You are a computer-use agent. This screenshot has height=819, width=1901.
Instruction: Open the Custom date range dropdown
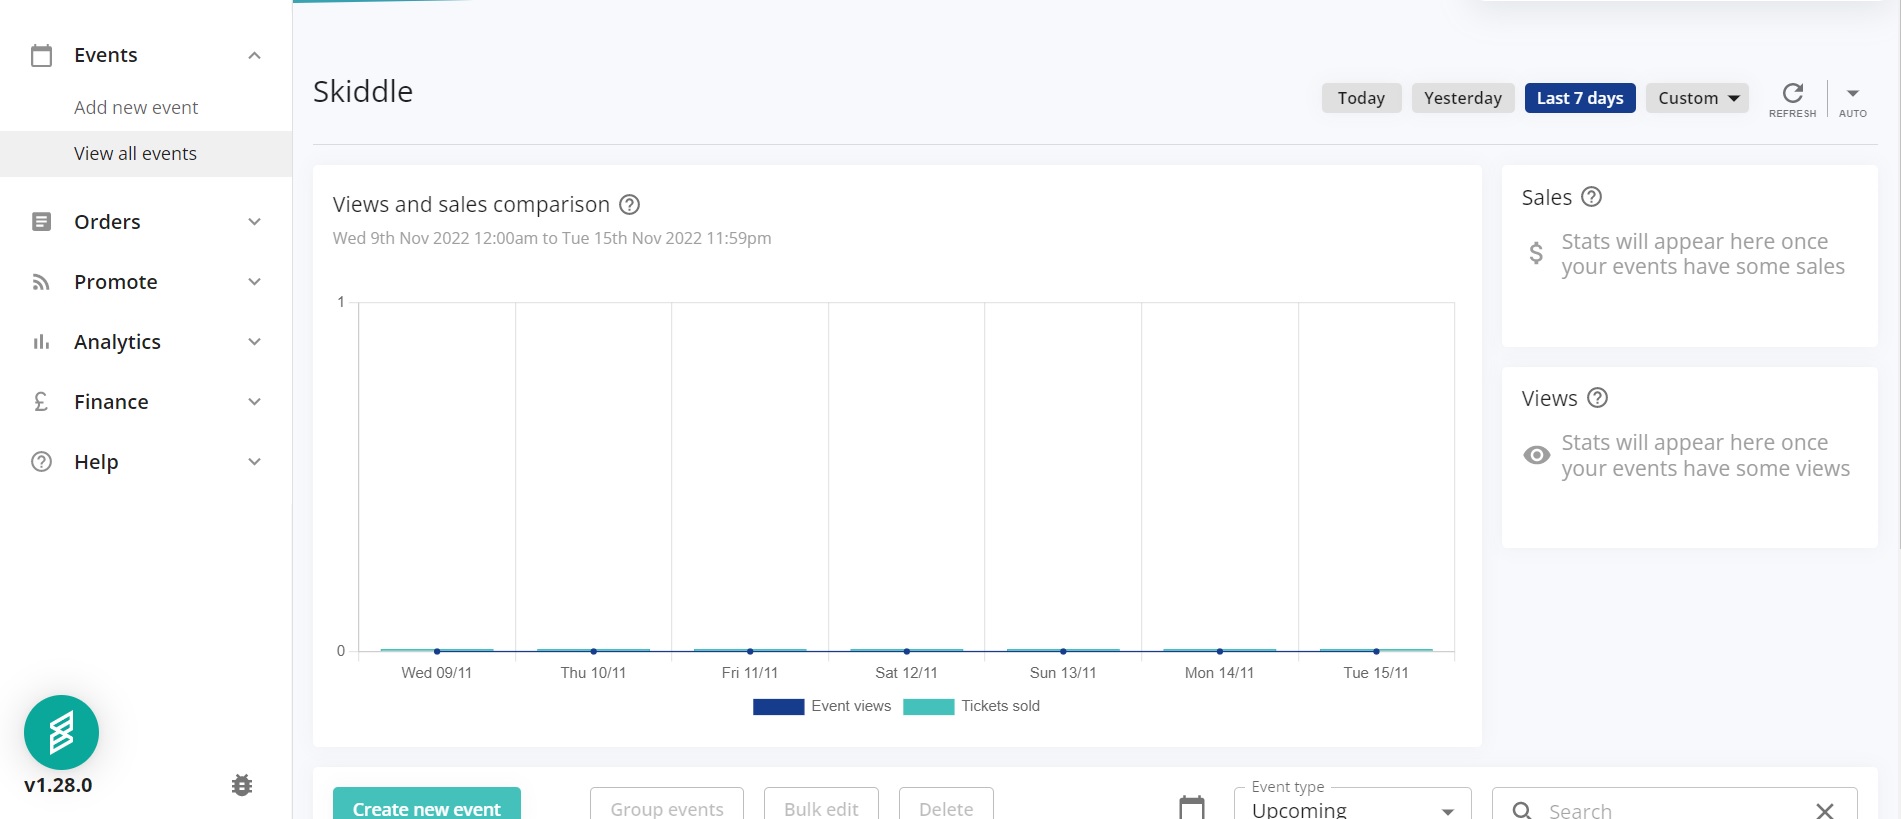coord(1697,98)
